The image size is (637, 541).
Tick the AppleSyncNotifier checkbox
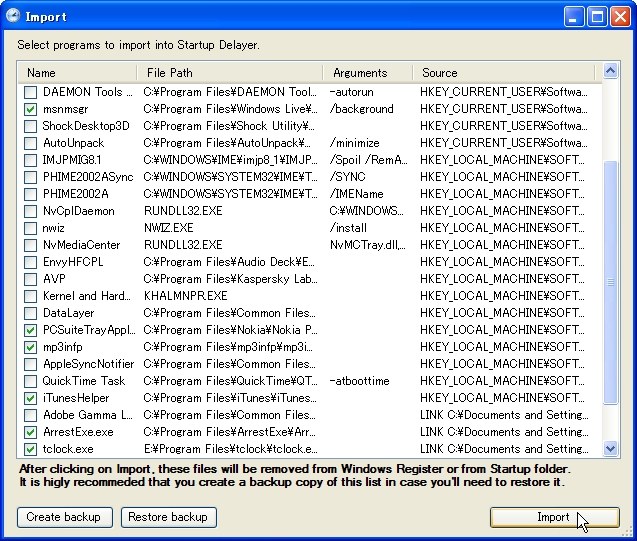click(x=30, y=364)
